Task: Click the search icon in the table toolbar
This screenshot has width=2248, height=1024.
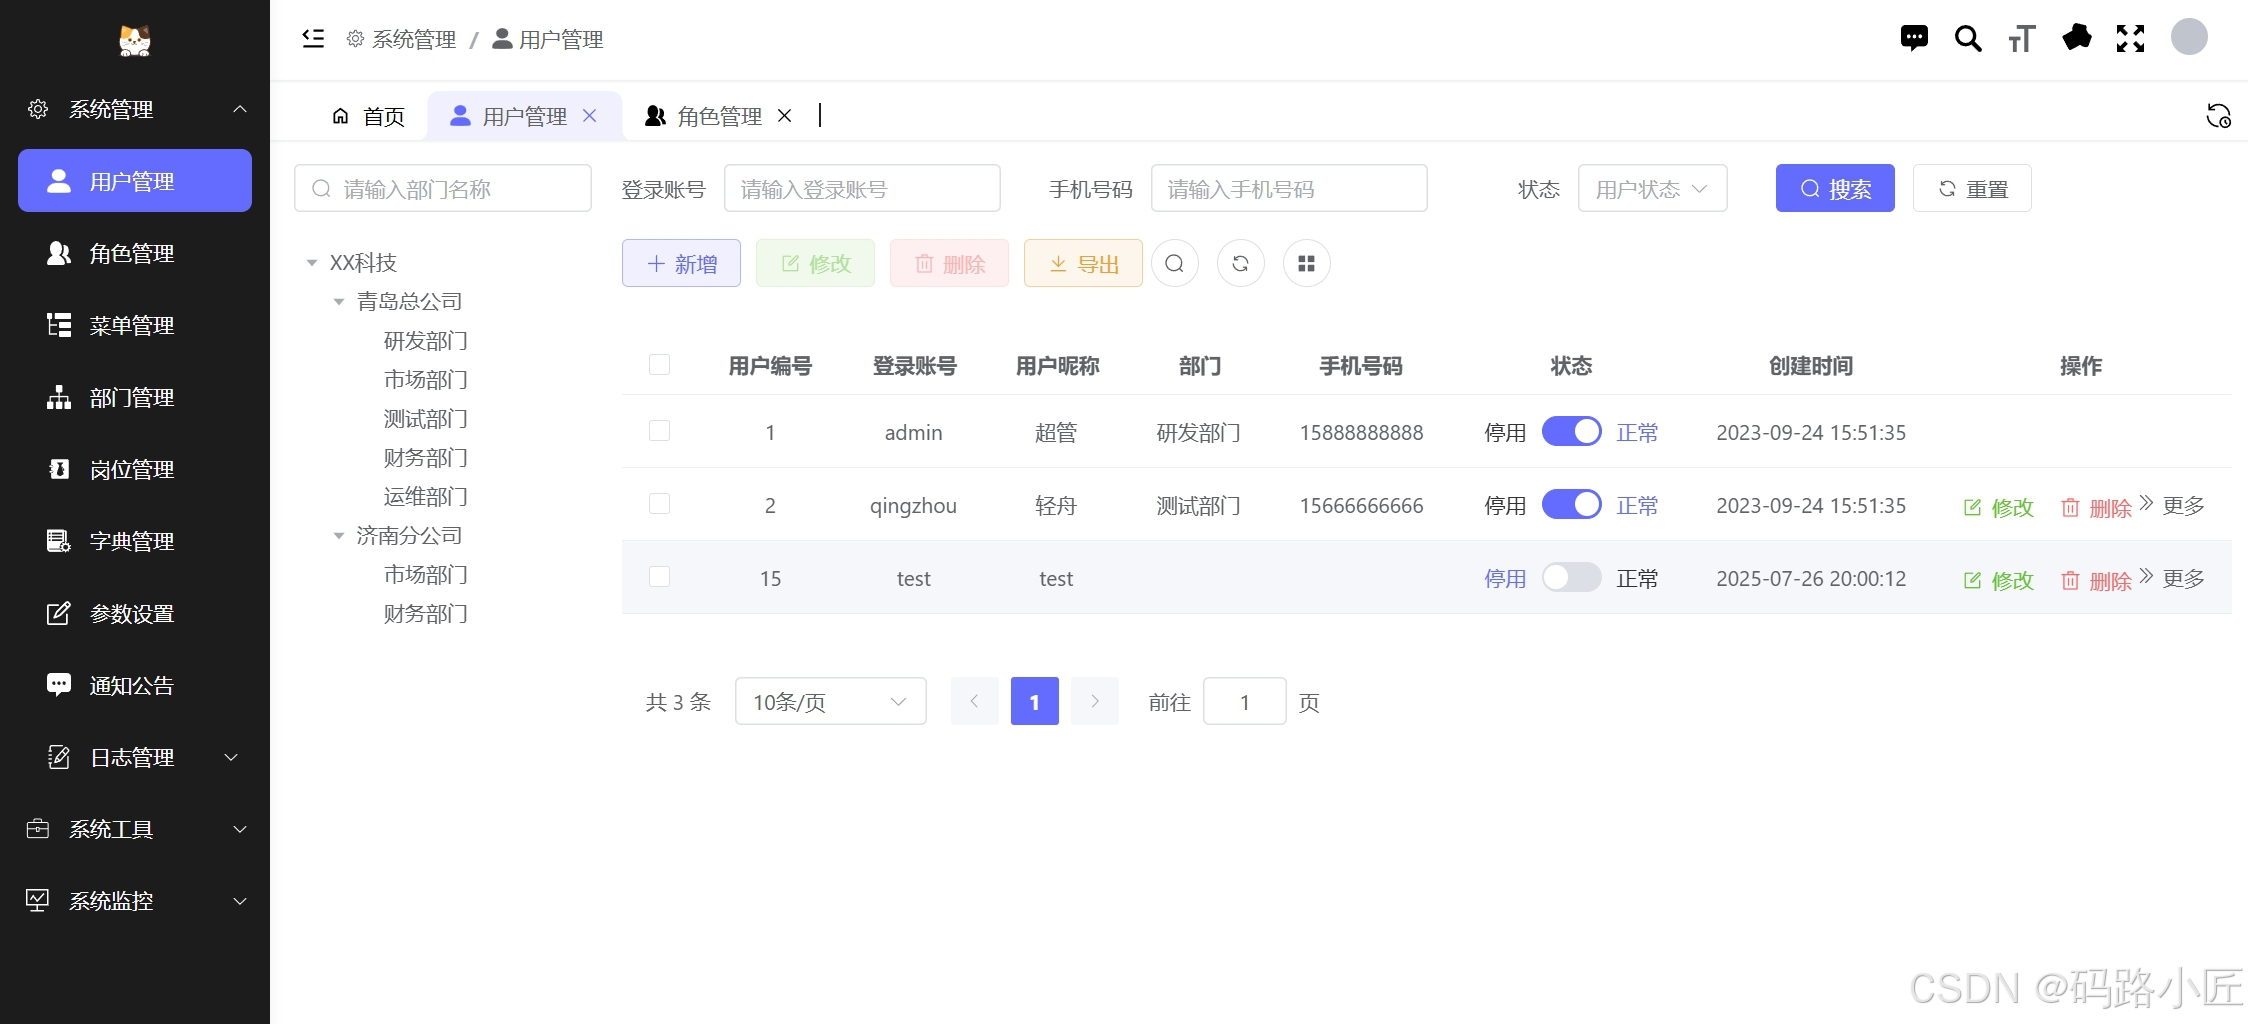Action: pos(1174,263)
